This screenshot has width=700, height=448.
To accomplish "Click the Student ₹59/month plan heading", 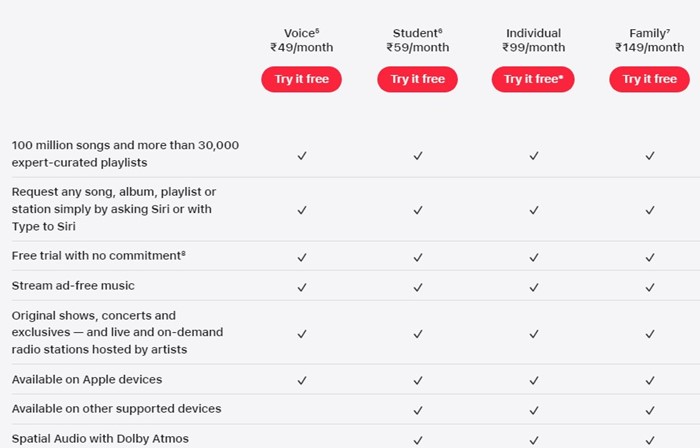I will pyautogui.click(x=417, y=40).
